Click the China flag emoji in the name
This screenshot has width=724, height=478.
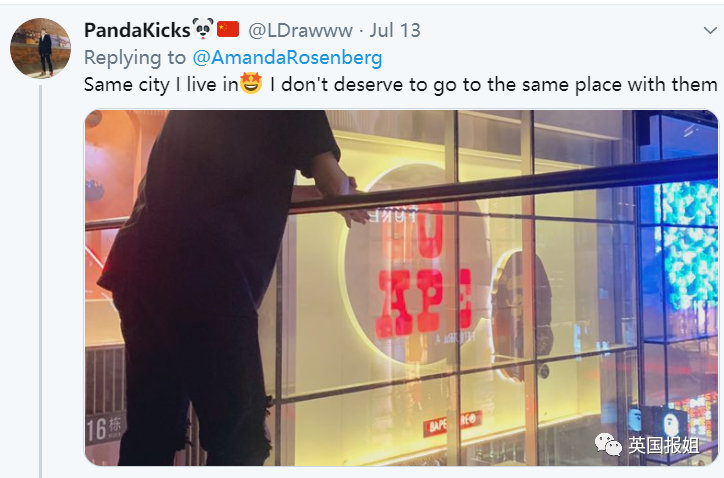click(228, 30)
